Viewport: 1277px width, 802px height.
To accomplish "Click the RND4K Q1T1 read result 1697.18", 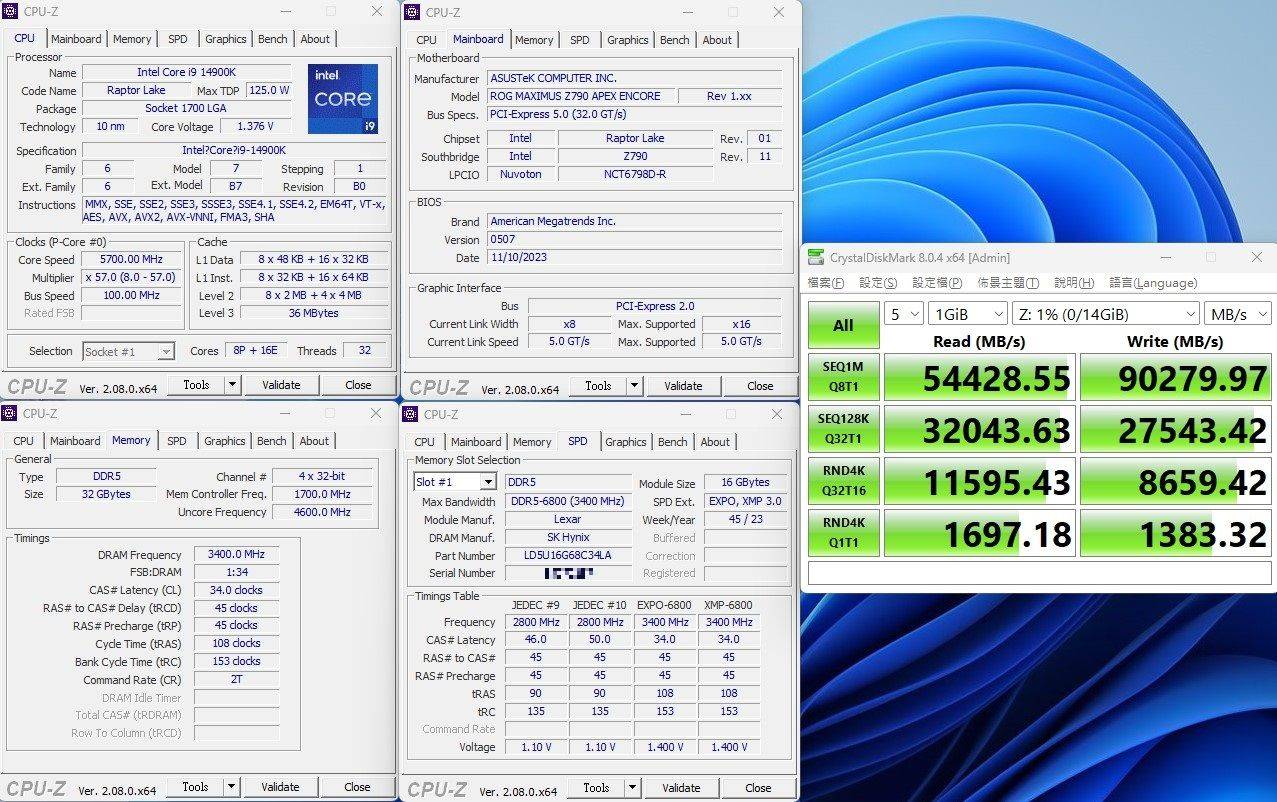I will [x=980, y=533].
